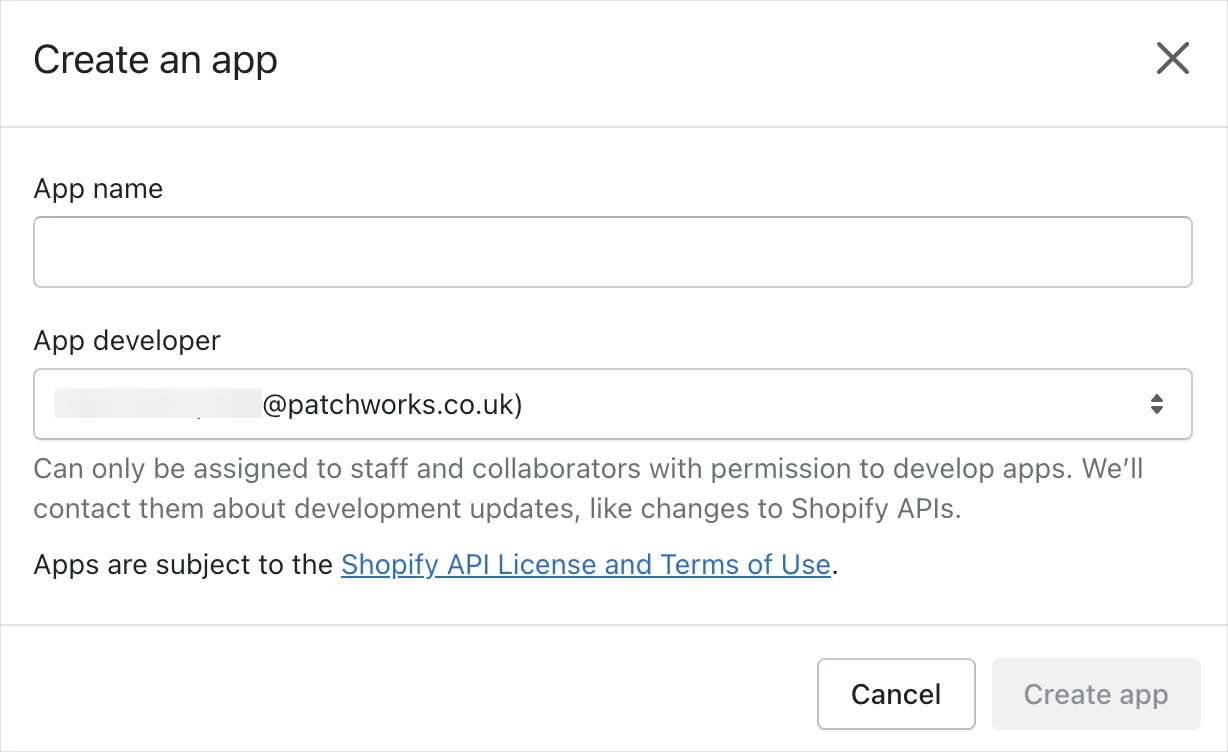
Task: Click the Create app button
Action: coord(1096,694)
